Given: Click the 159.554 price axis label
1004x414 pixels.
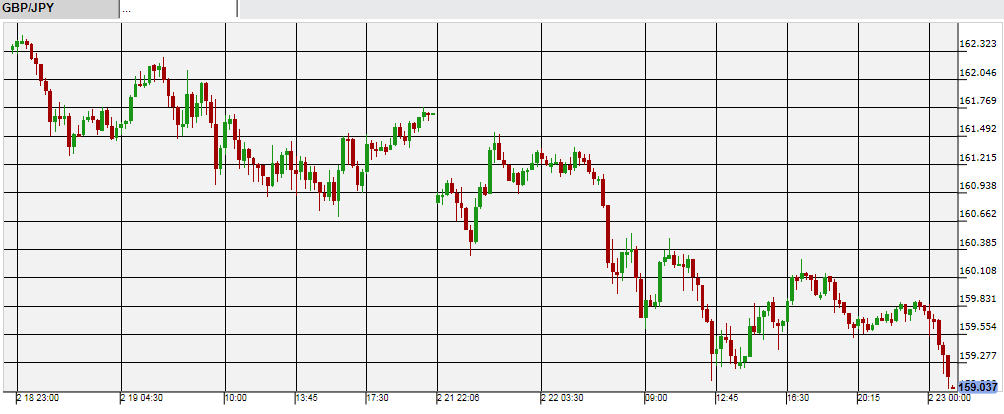Looking at the screenshot, I should [979, 327].
